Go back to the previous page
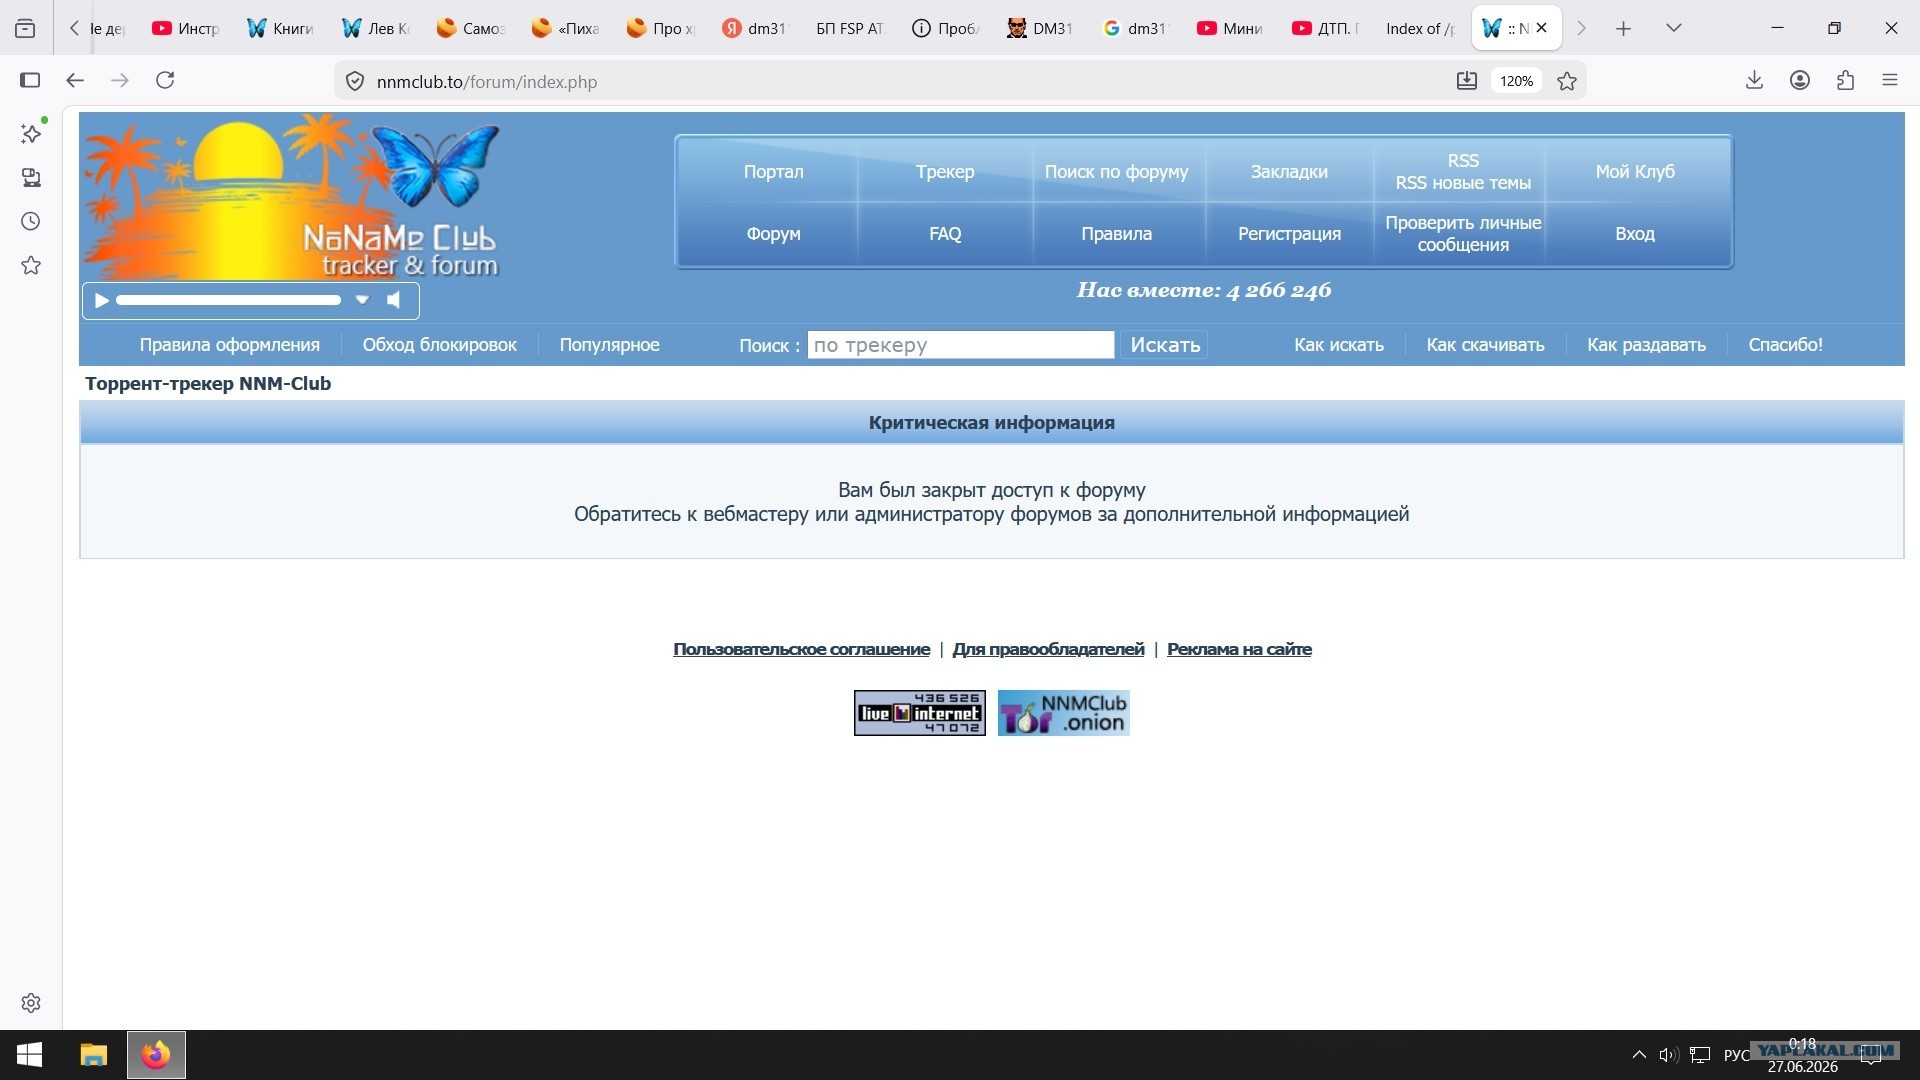Screen dimensions: 1920x1080 pyautogui.click(x=75, y=80)
